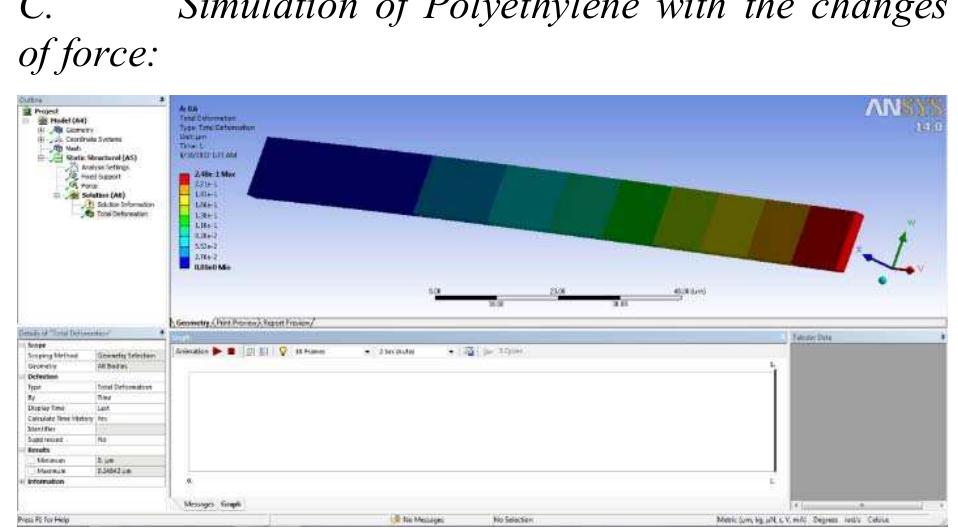Viewport: 958px width, 528px height.
Task: Click the Scoping Method value Geometry Selection
Action: pos(130,356)
